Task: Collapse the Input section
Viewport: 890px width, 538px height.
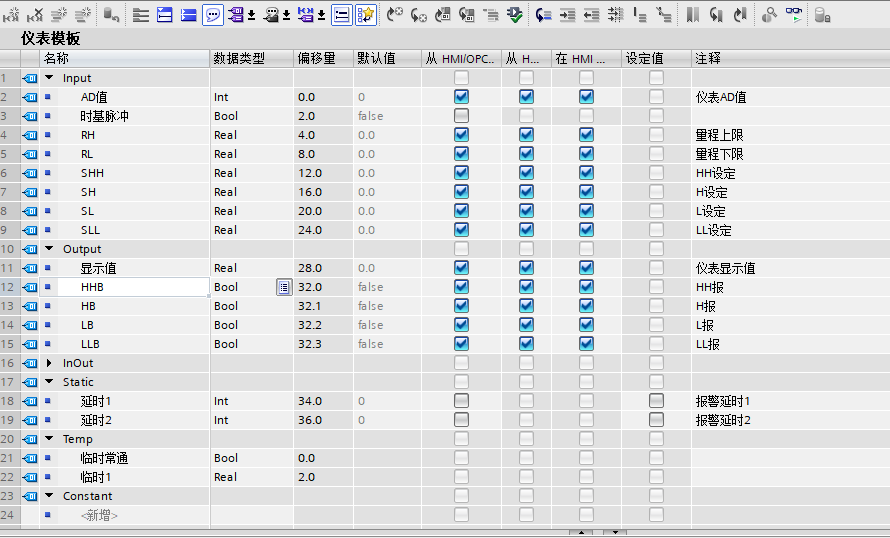Action: coord(49,78)
